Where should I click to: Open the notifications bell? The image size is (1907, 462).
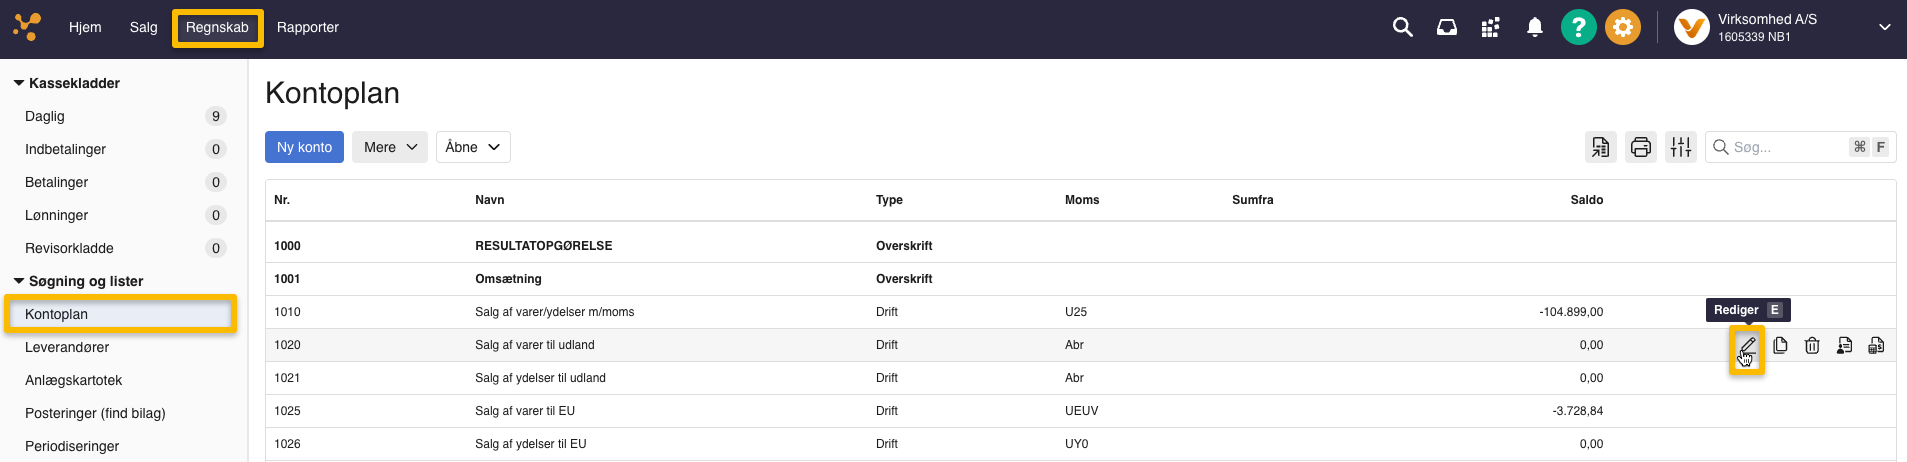(x=1534, y=28)
